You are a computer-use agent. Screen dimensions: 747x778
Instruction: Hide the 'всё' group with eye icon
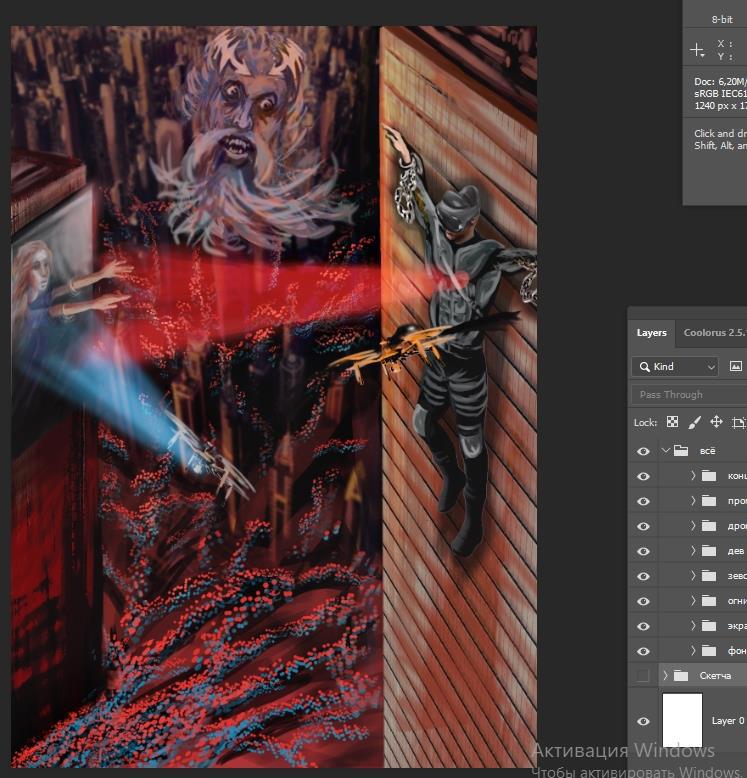pos(643,451)
